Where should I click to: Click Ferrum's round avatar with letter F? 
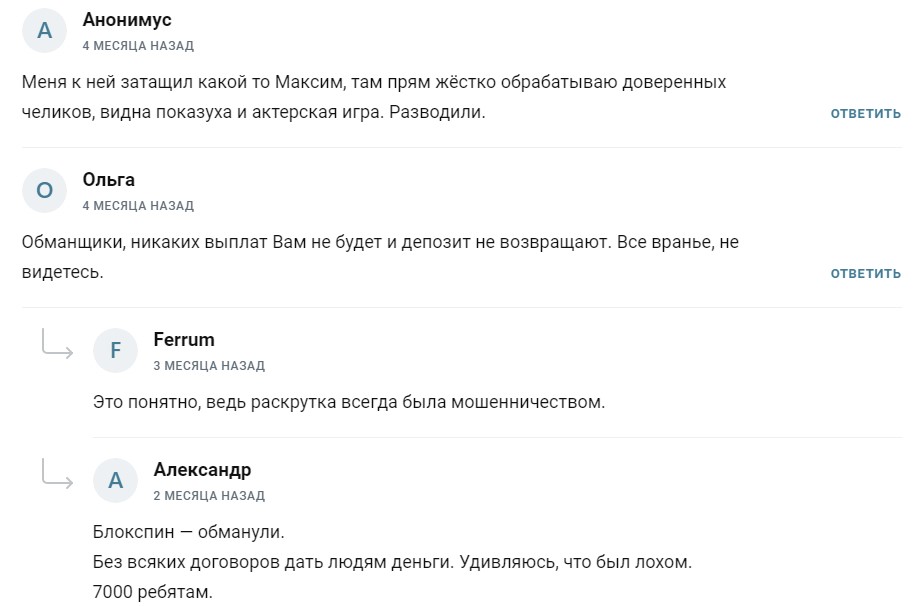click(x=115, y=351)
